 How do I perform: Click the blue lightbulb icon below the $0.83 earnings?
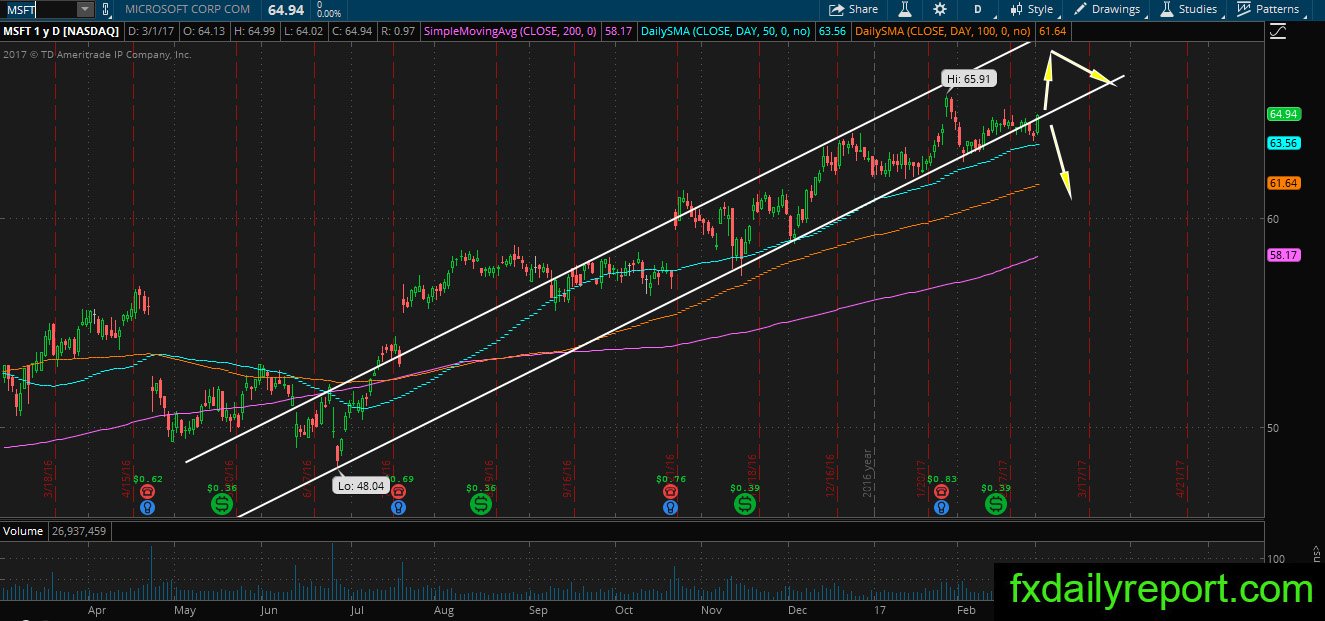point(941,508)
